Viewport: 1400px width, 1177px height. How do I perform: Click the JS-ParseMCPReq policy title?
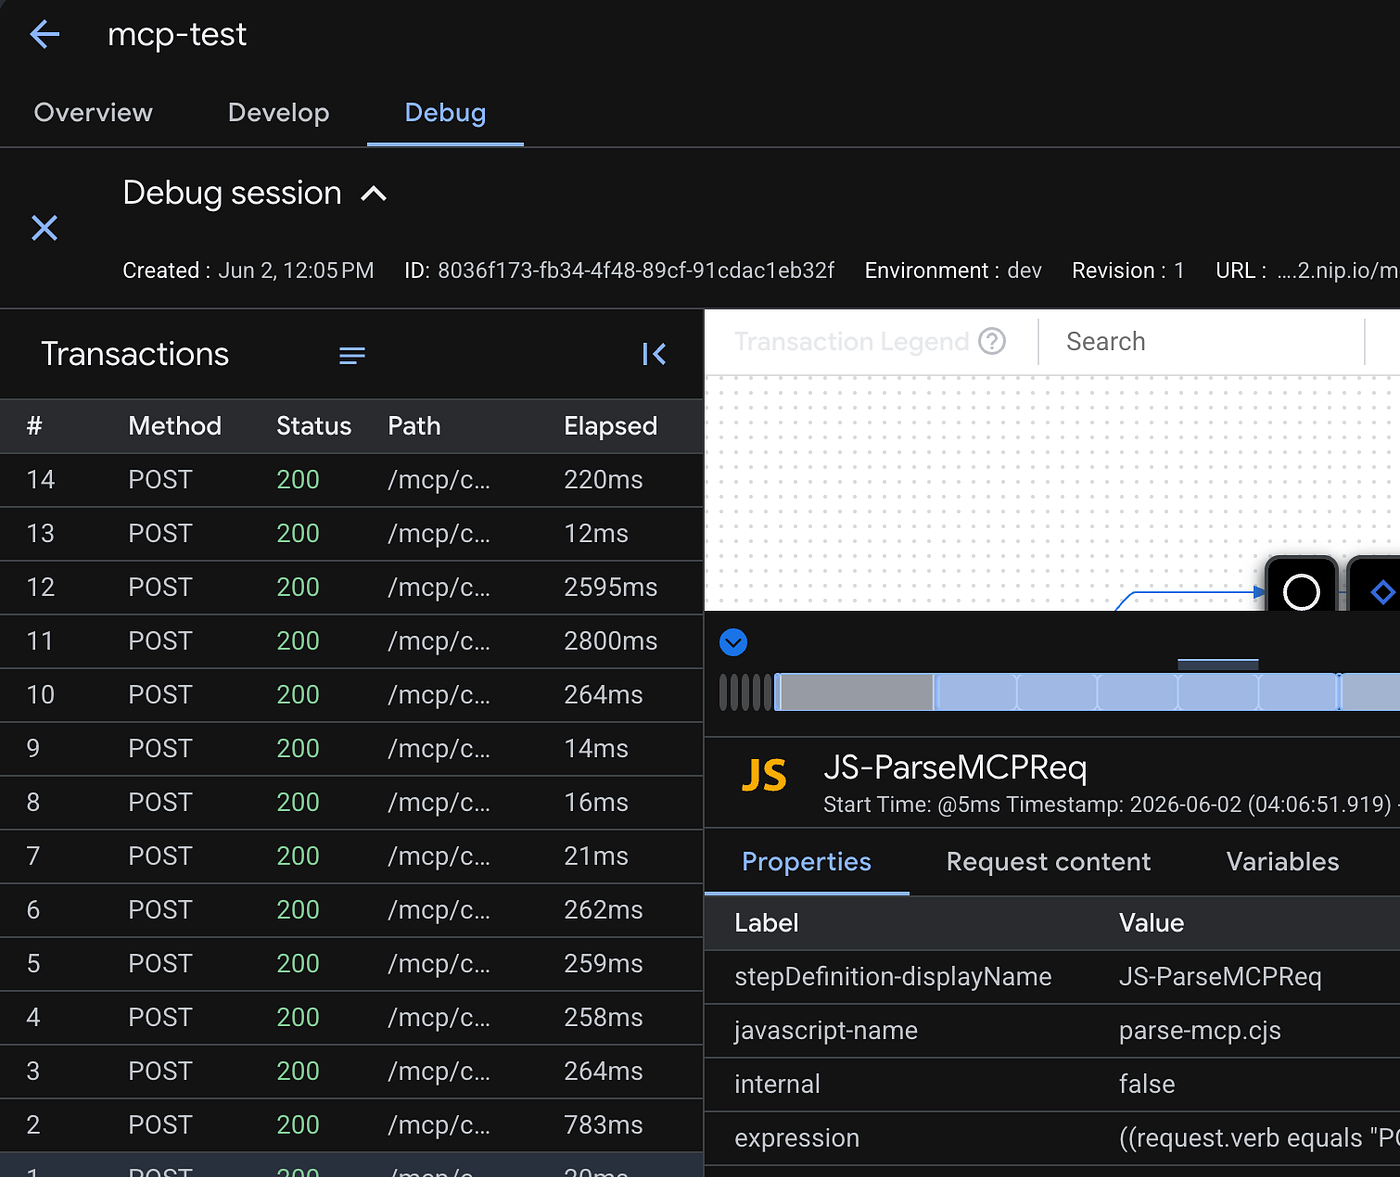[x=955, y=768]
